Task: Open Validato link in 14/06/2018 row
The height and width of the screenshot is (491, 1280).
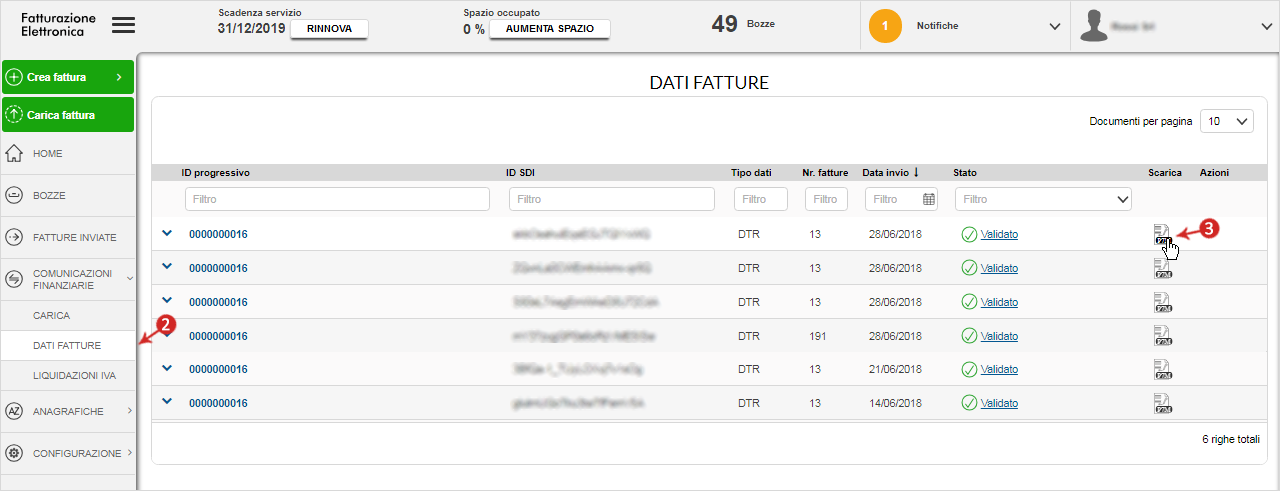Action: (999, 404)
